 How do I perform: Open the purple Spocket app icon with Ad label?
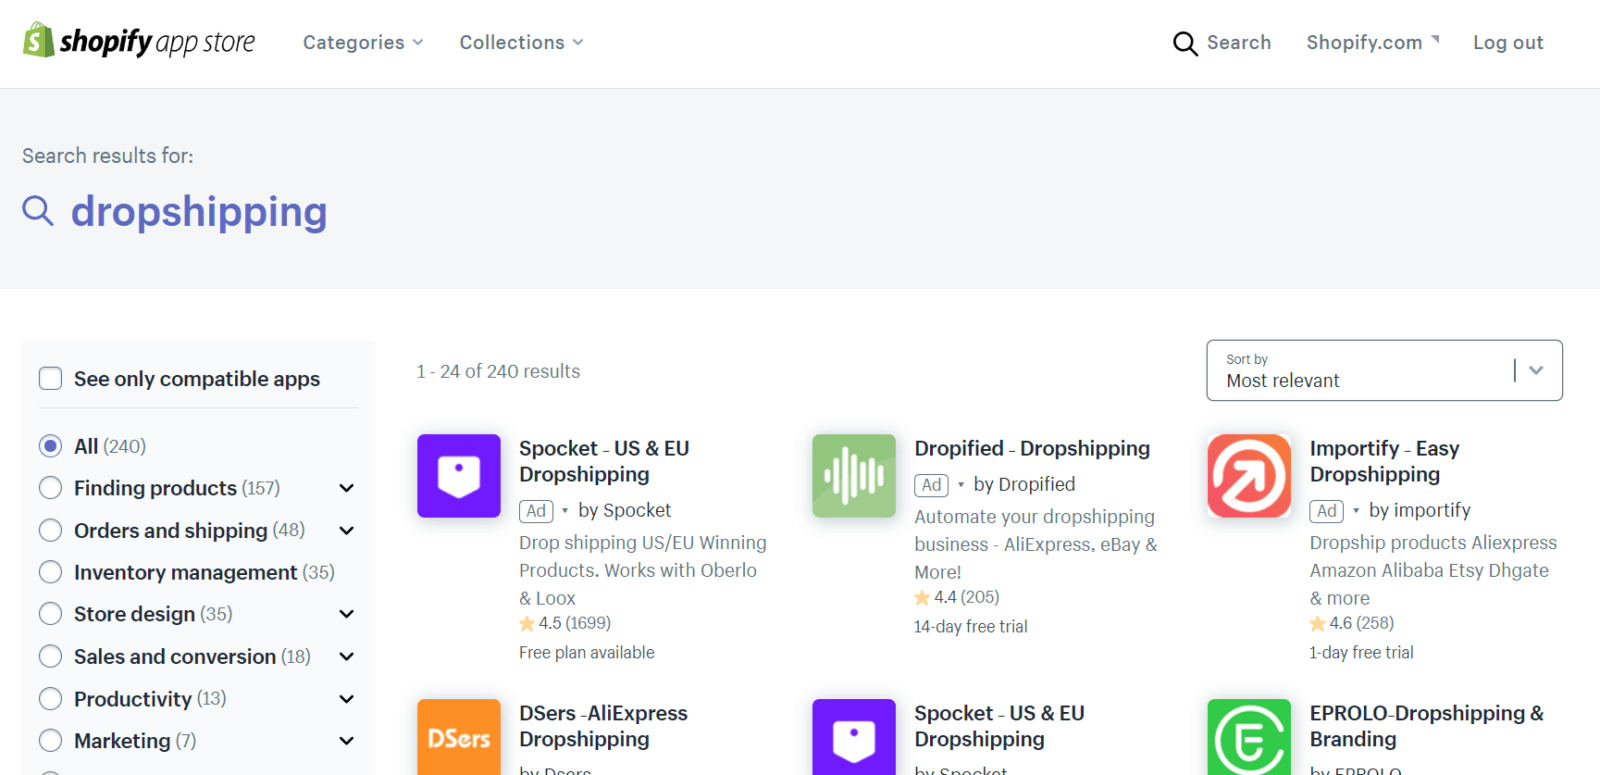(x=458, y=476)
